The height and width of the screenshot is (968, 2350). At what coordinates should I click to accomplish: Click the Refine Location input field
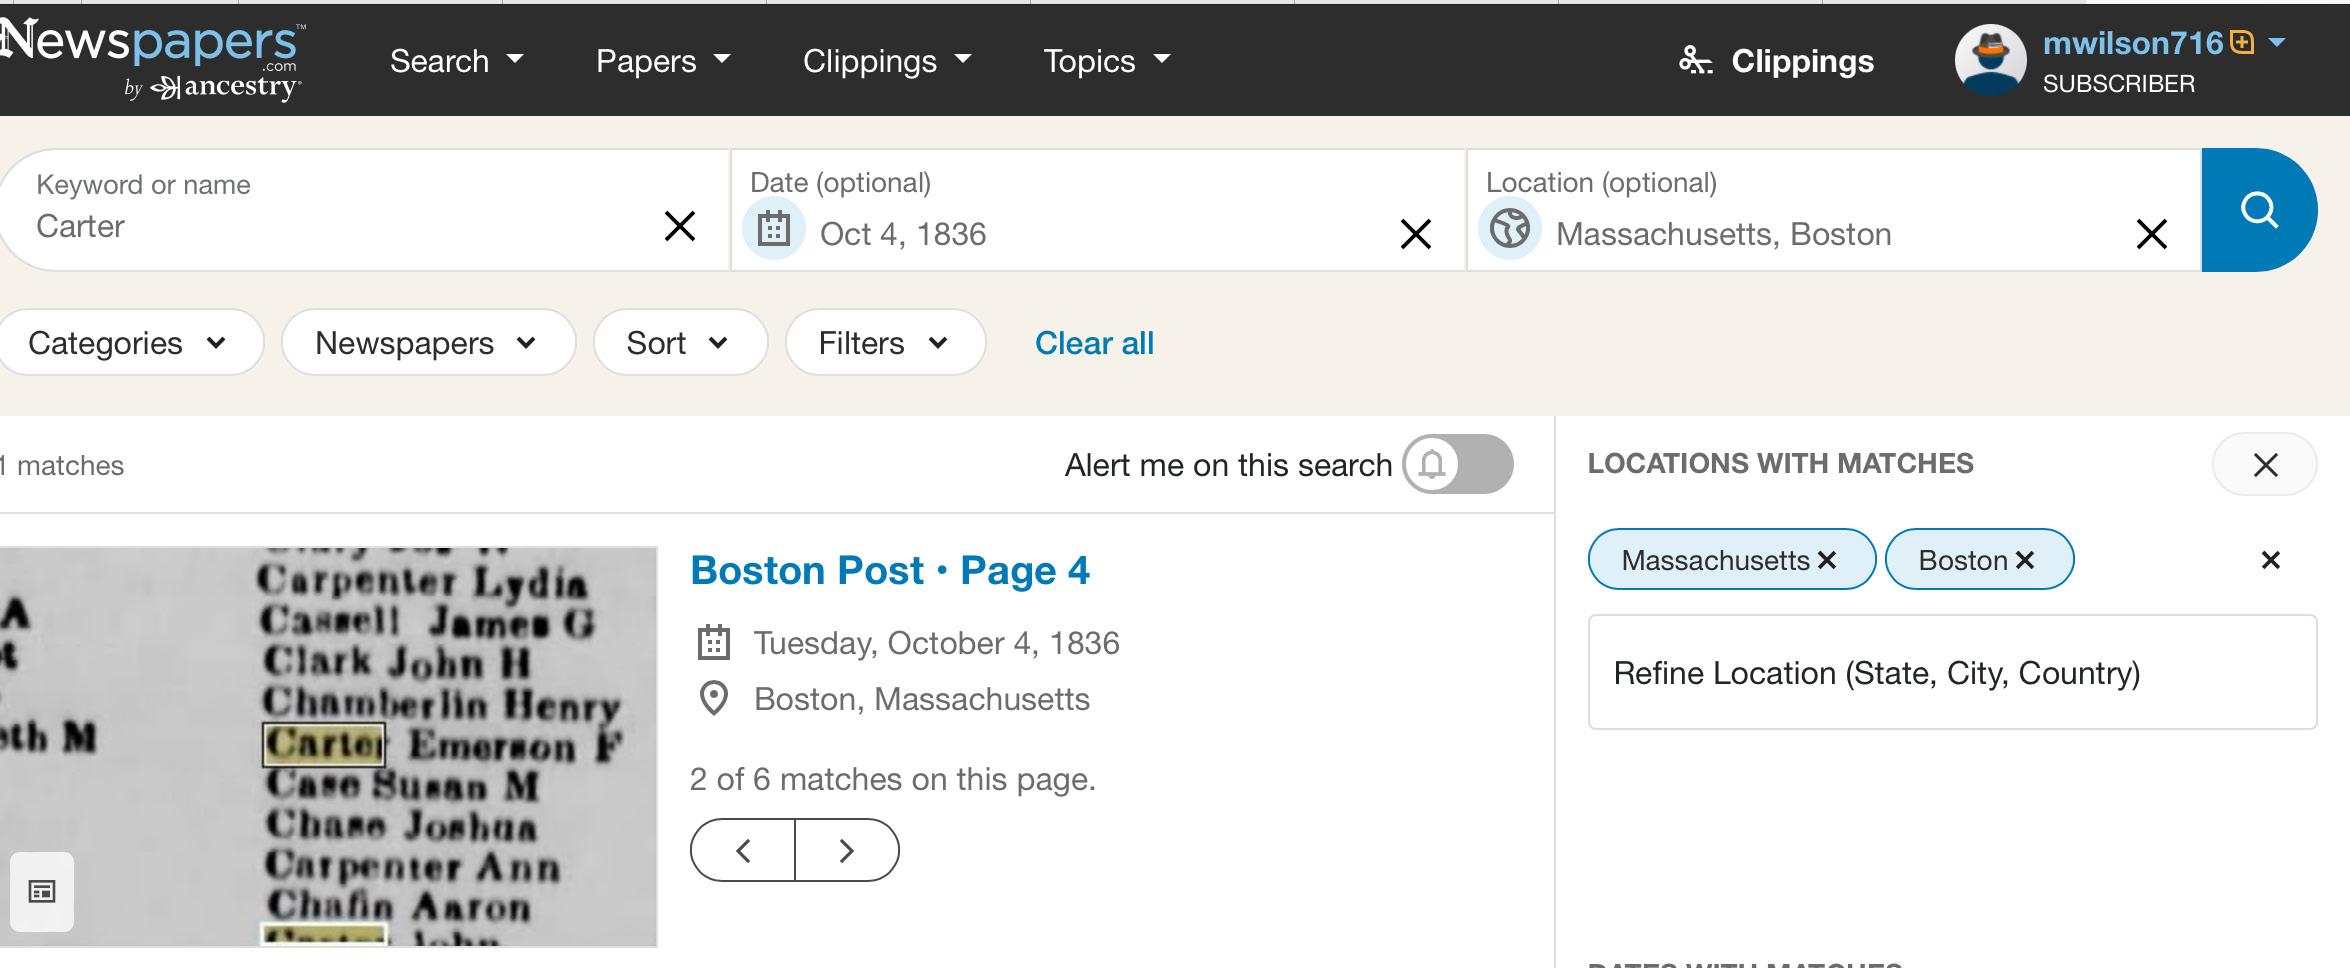point(1951,673)
